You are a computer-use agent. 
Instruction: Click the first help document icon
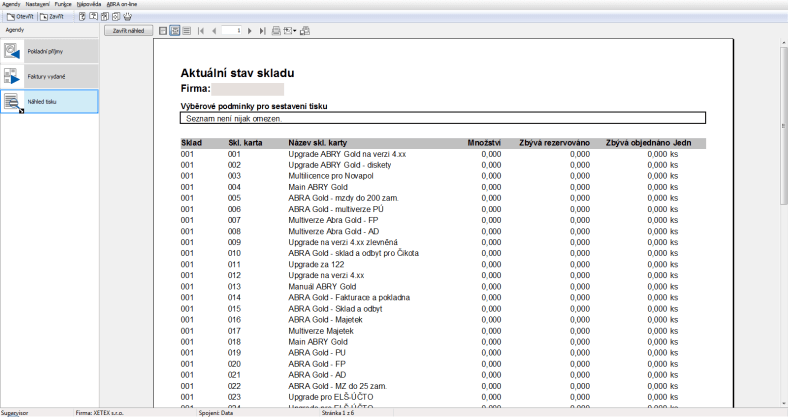82,17
